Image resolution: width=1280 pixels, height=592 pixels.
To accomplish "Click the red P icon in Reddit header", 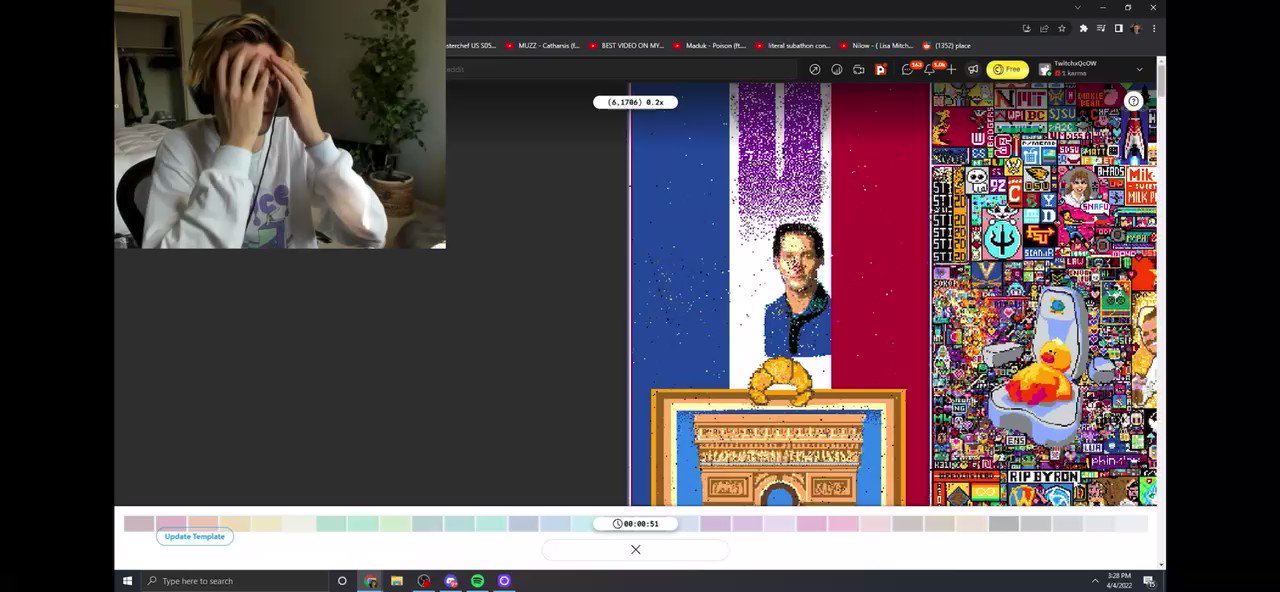I will click(881, 69).
